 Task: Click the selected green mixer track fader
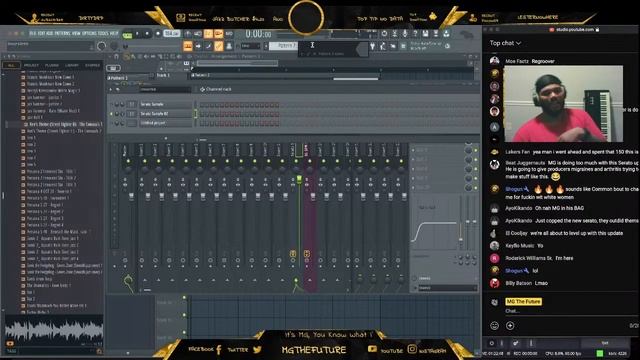[x=299, y=179]
